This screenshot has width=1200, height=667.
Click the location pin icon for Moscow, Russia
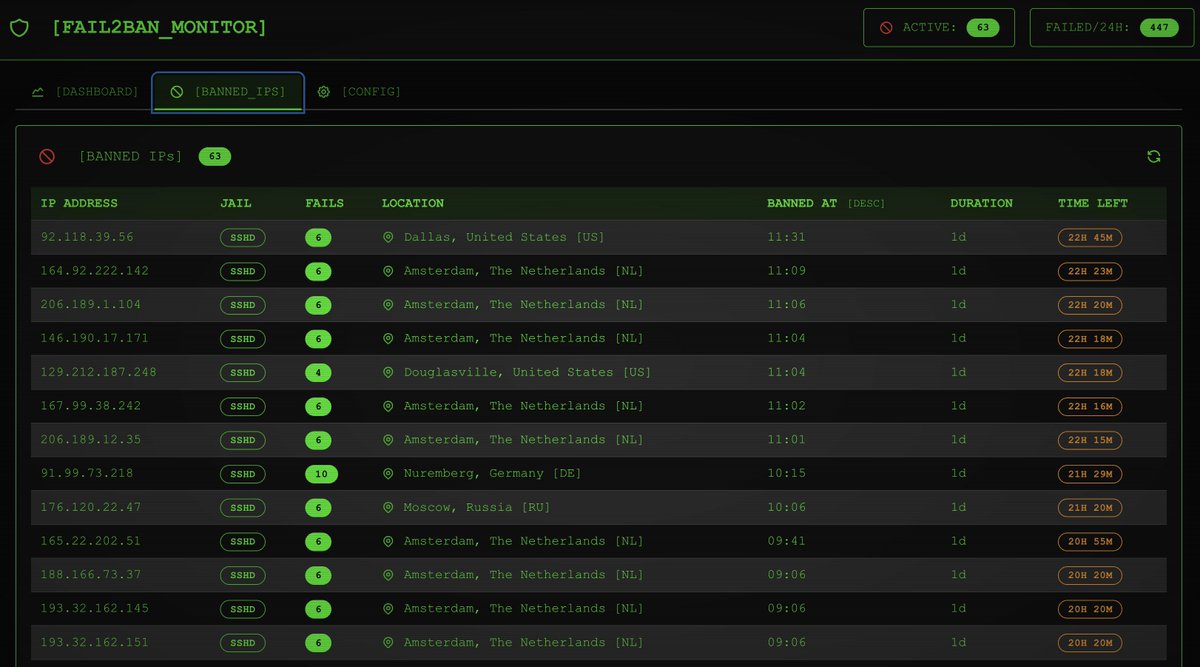(x=388, y=508)
